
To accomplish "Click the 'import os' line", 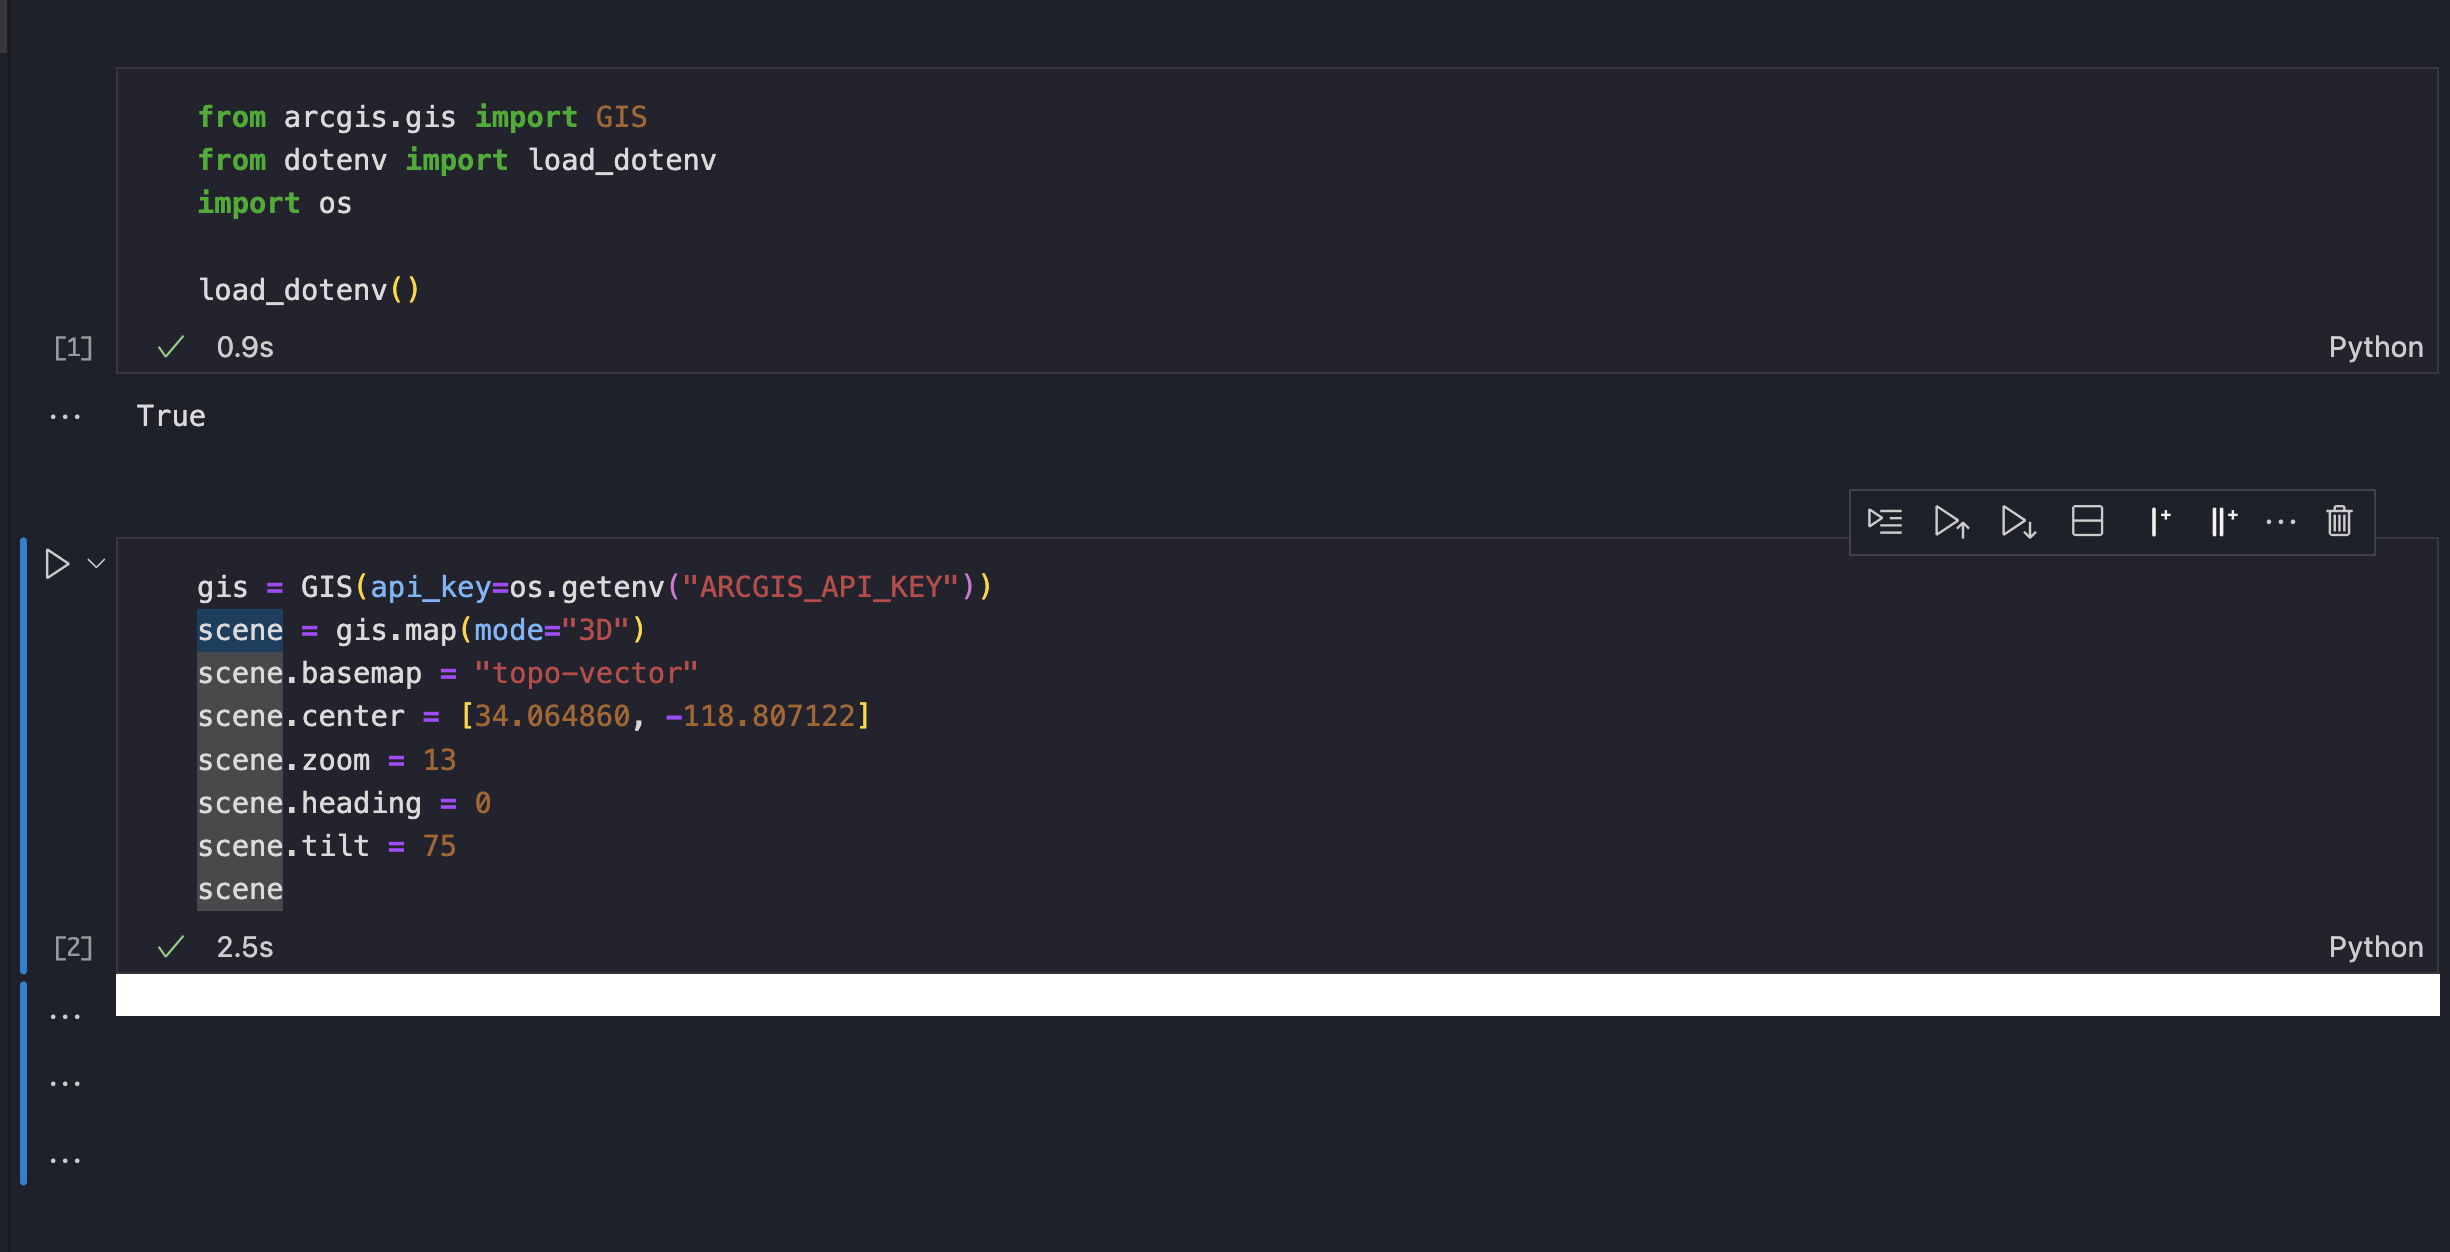I will click(x=275, y=203).
